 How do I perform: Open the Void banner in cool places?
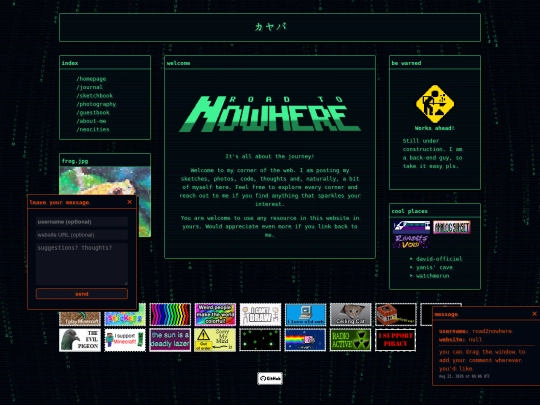[x=411, y=241]
